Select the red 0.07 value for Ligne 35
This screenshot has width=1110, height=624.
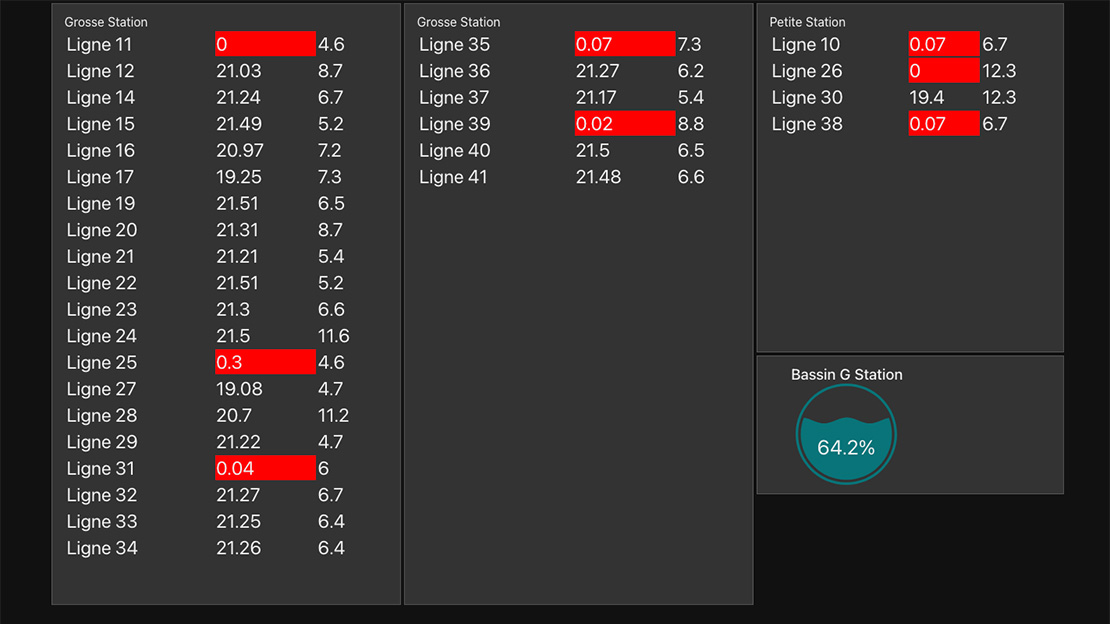[625, 44]
